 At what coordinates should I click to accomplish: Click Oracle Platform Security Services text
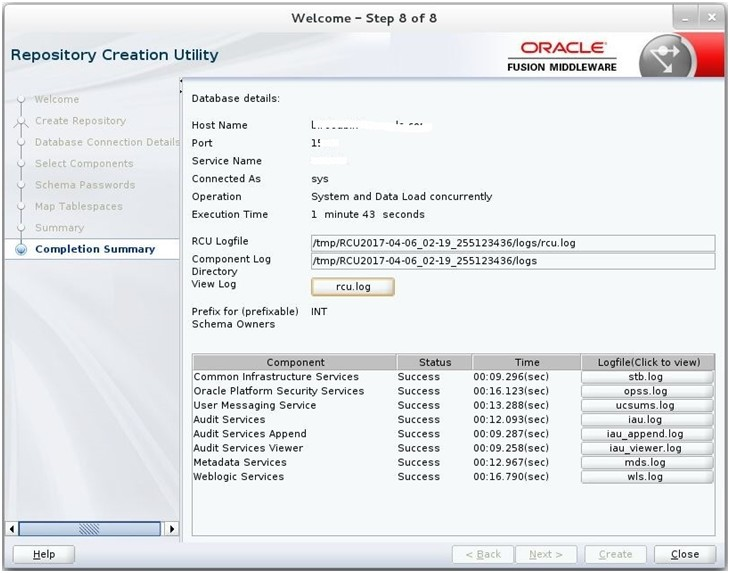(278, 391)
